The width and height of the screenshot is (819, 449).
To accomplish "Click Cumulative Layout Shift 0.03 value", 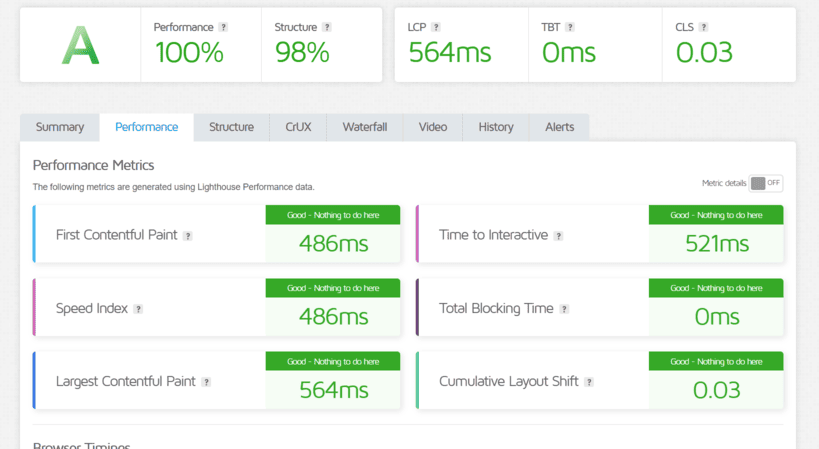I will [717, 390].
